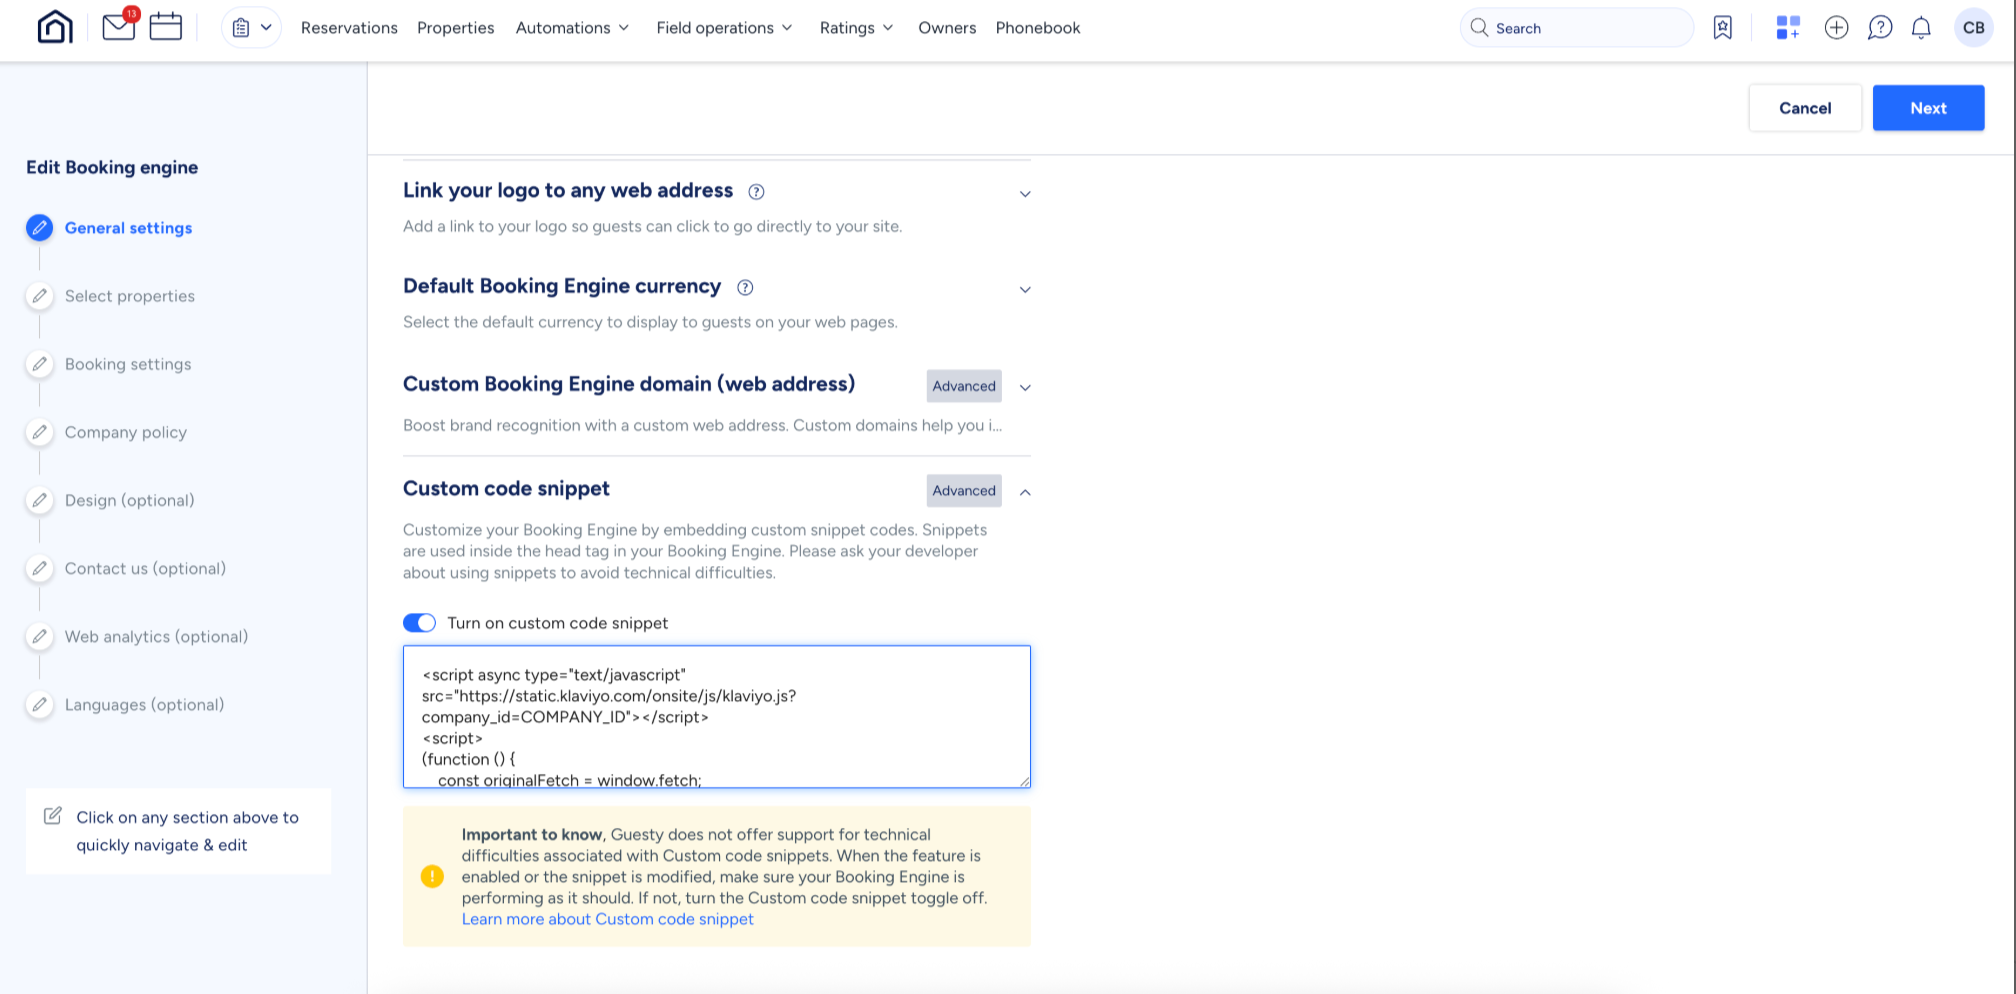This screenshot has height=994, width=2016.
Task: Toggle off custom code snippet switch
Action: coord(419,623)
